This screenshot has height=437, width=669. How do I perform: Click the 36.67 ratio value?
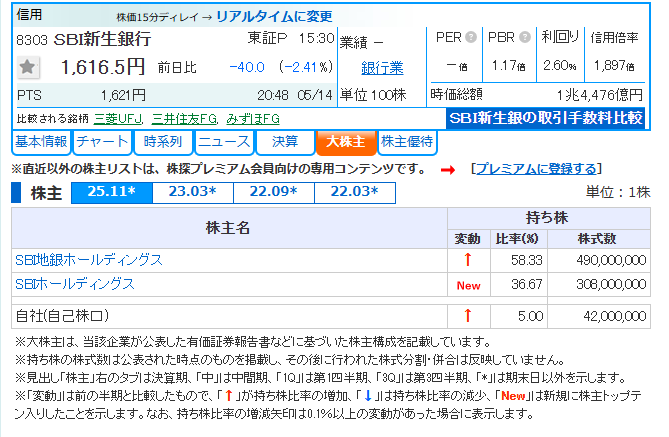click(x=526, y=284)
